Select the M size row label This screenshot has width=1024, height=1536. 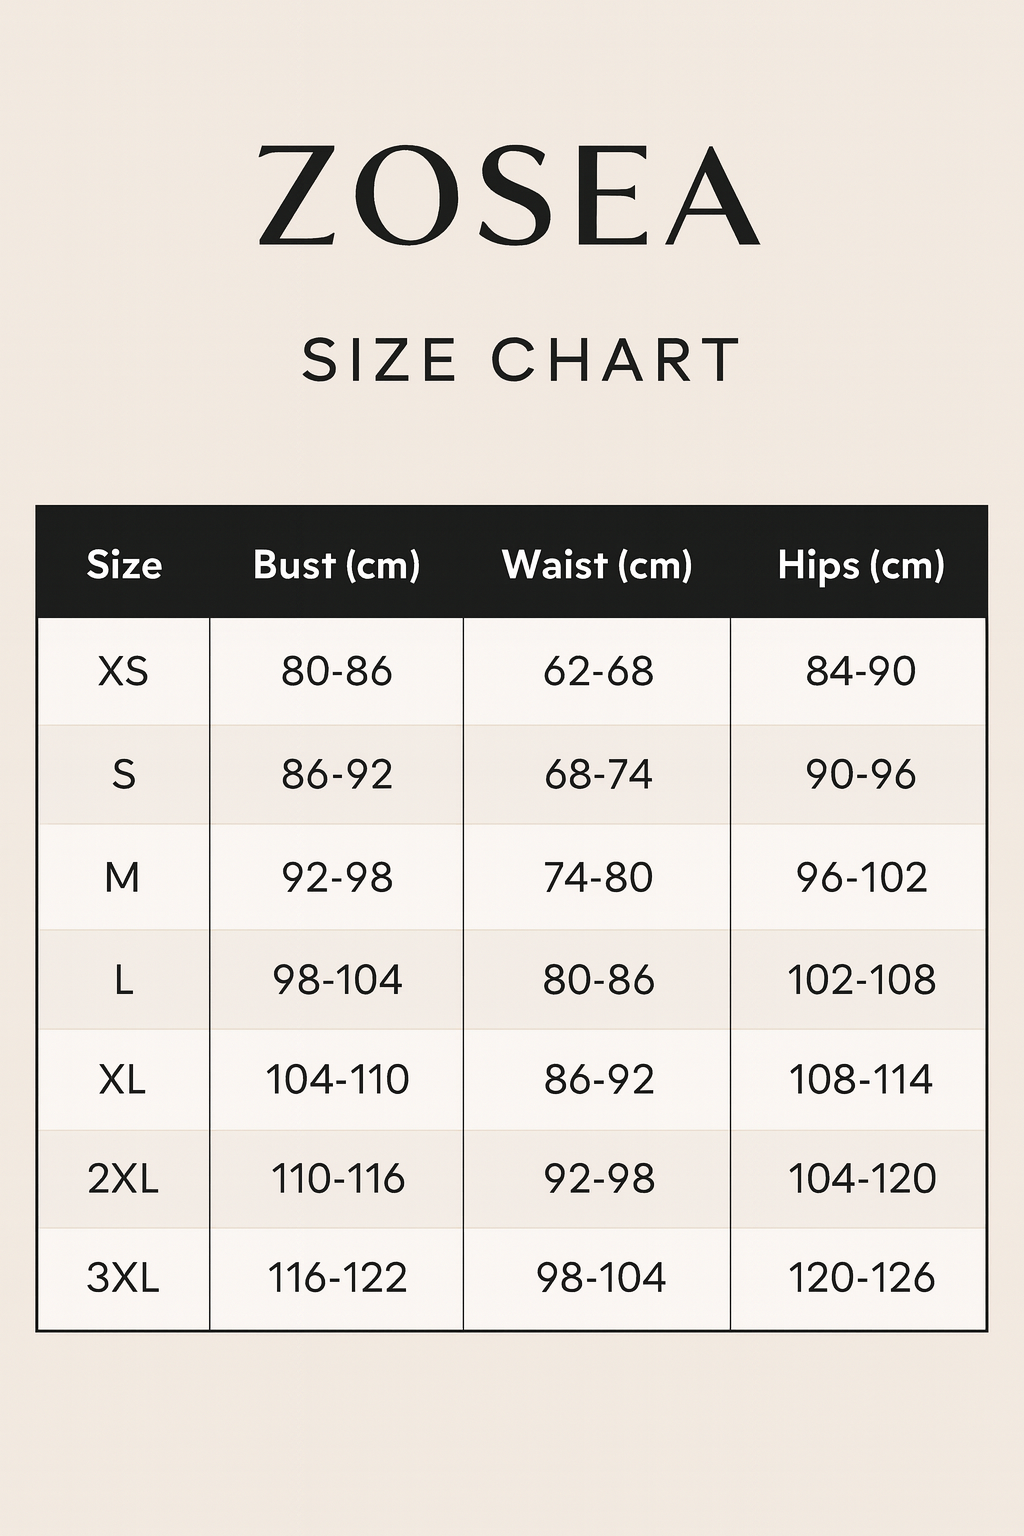point(122,878)
